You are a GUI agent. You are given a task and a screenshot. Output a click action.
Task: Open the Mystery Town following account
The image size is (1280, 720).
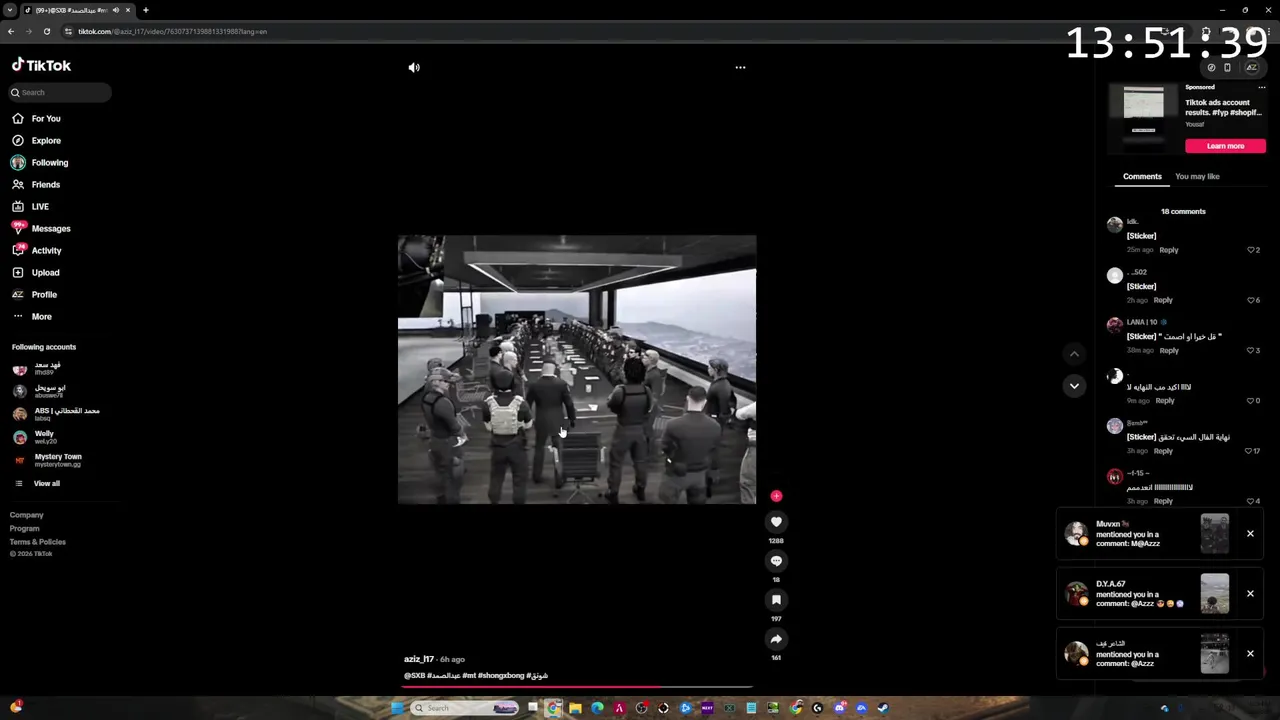[50, 460]
